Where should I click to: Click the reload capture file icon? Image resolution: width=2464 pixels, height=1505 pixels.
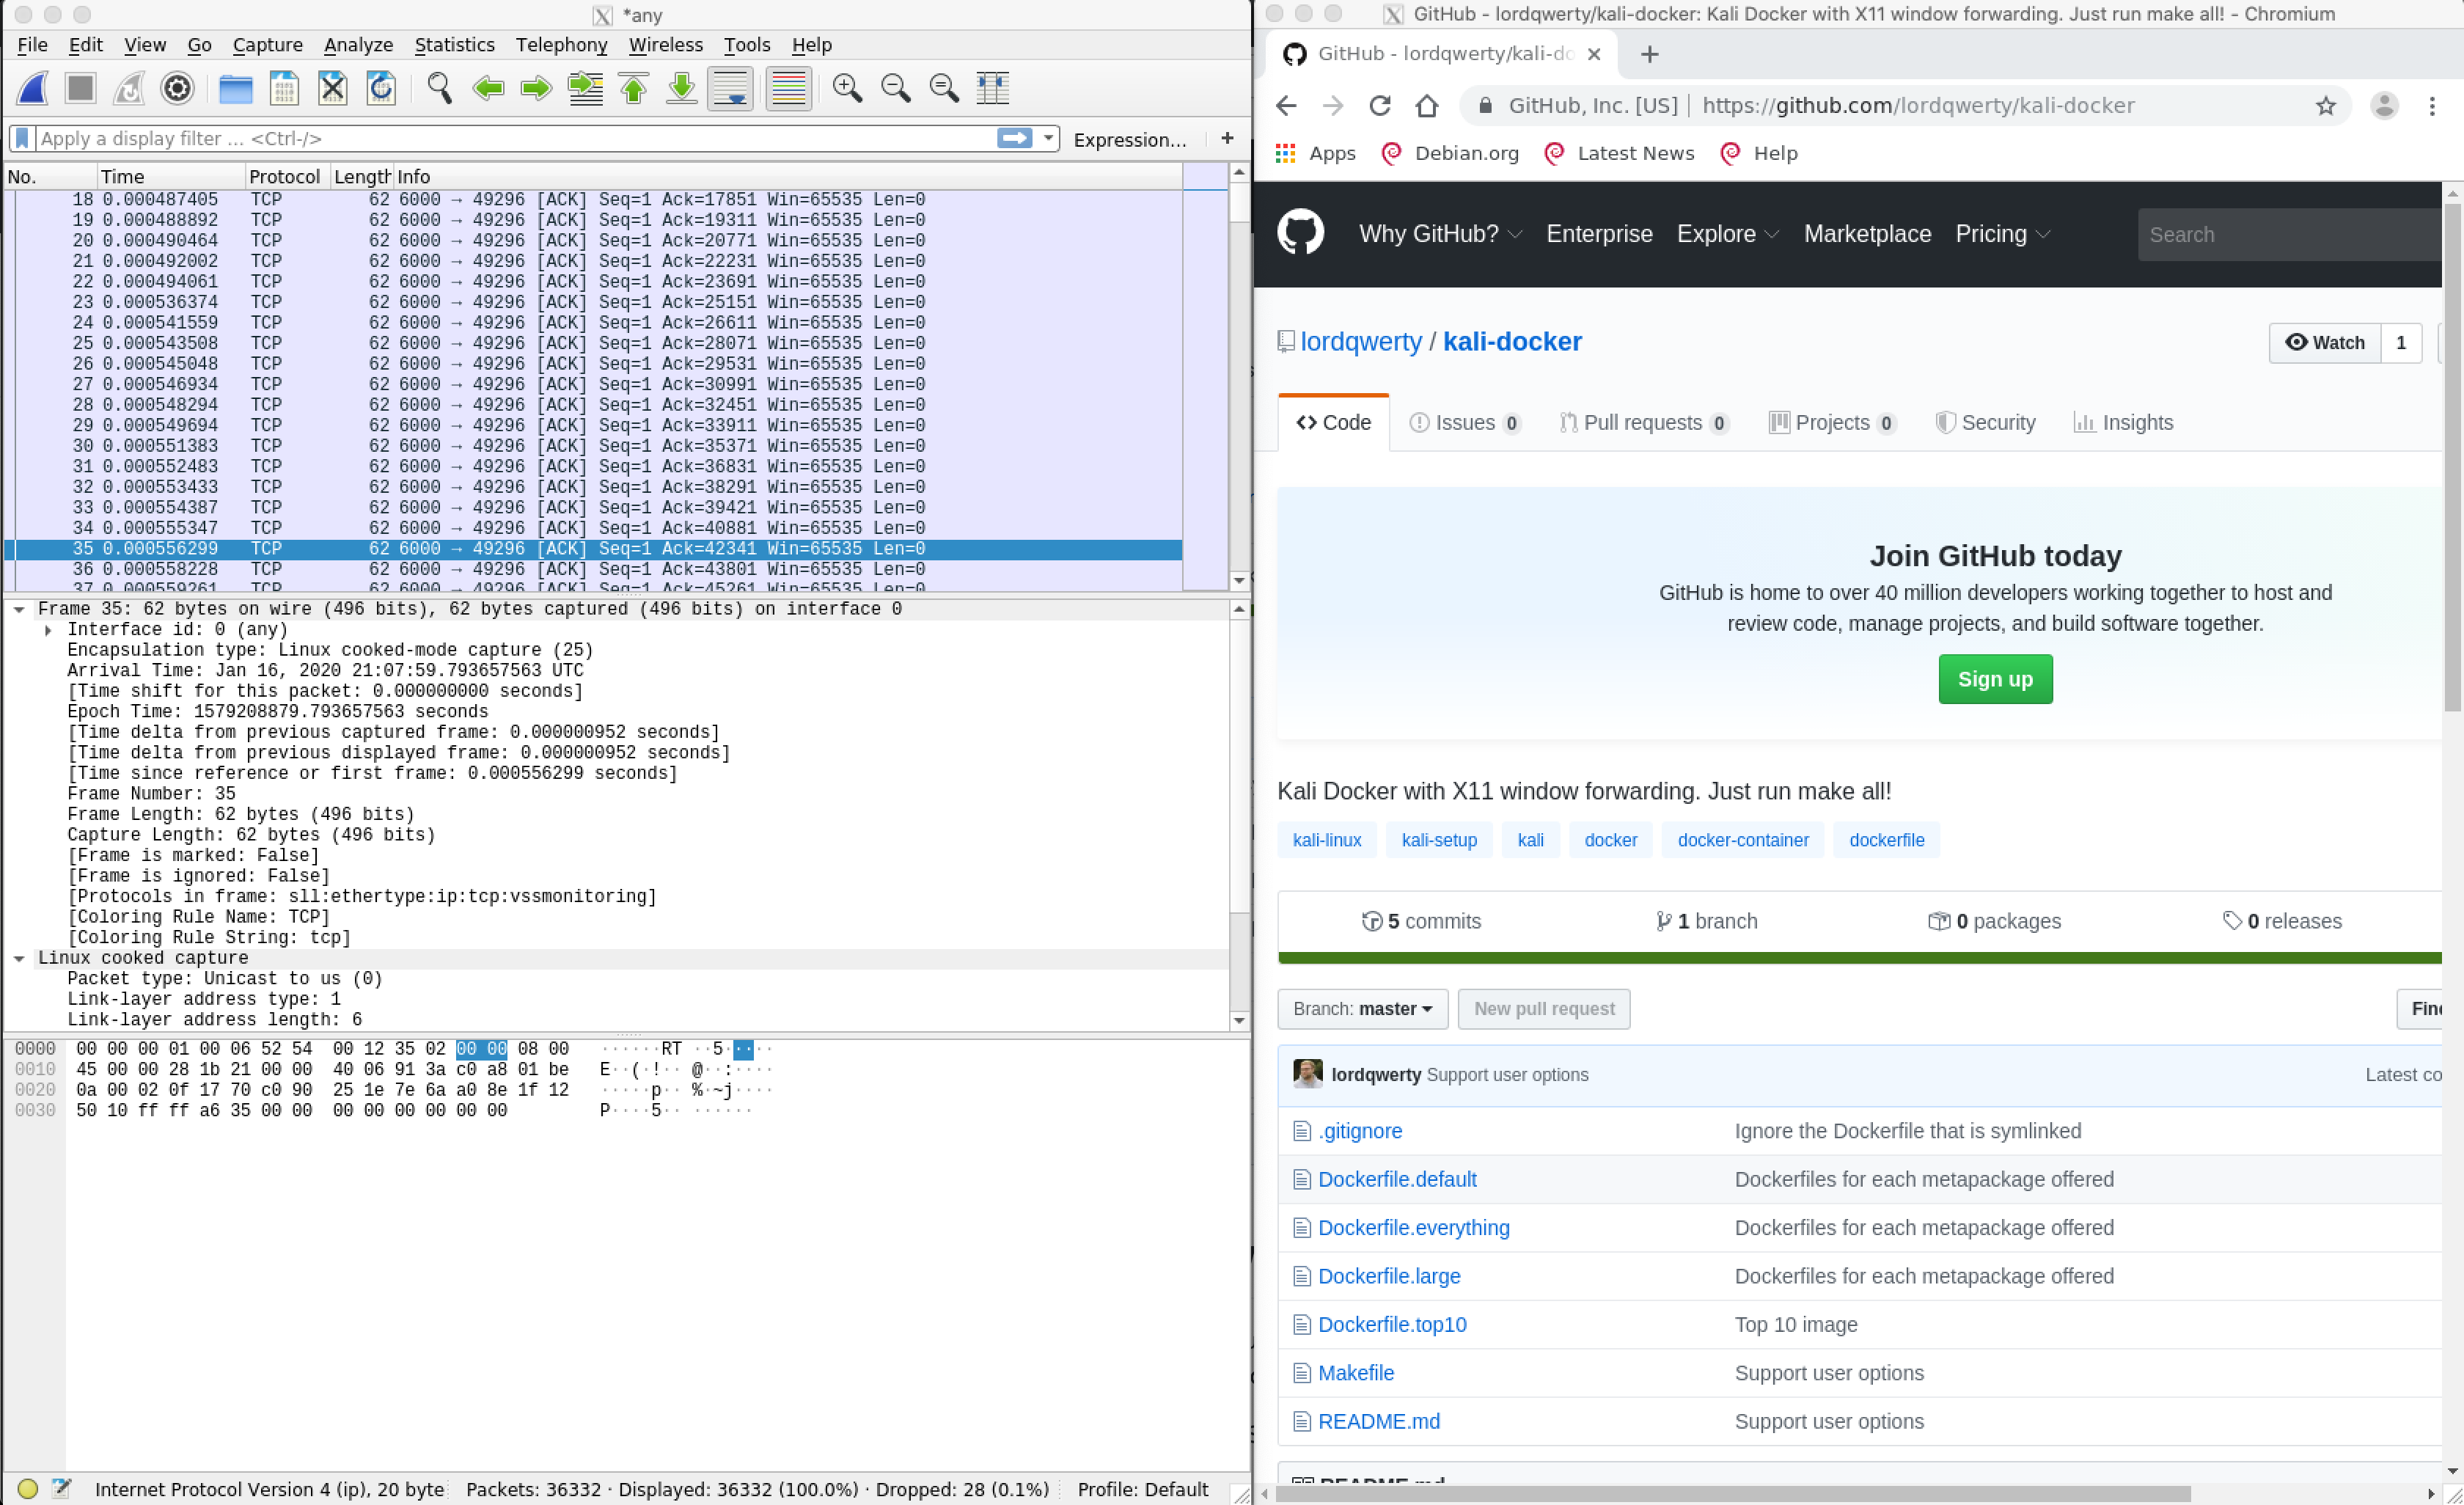pyautogui.click(x=381, y=89)
